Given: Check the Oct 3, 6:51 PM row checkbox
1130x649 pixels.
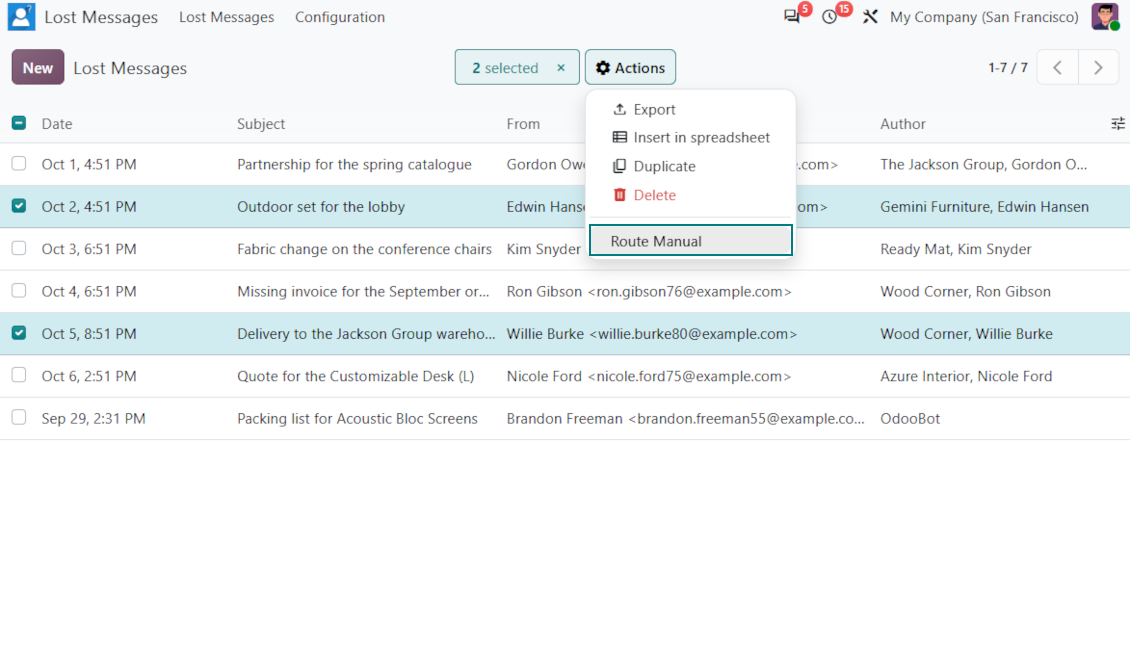Looking at the screenshot, I should [19, 248].
